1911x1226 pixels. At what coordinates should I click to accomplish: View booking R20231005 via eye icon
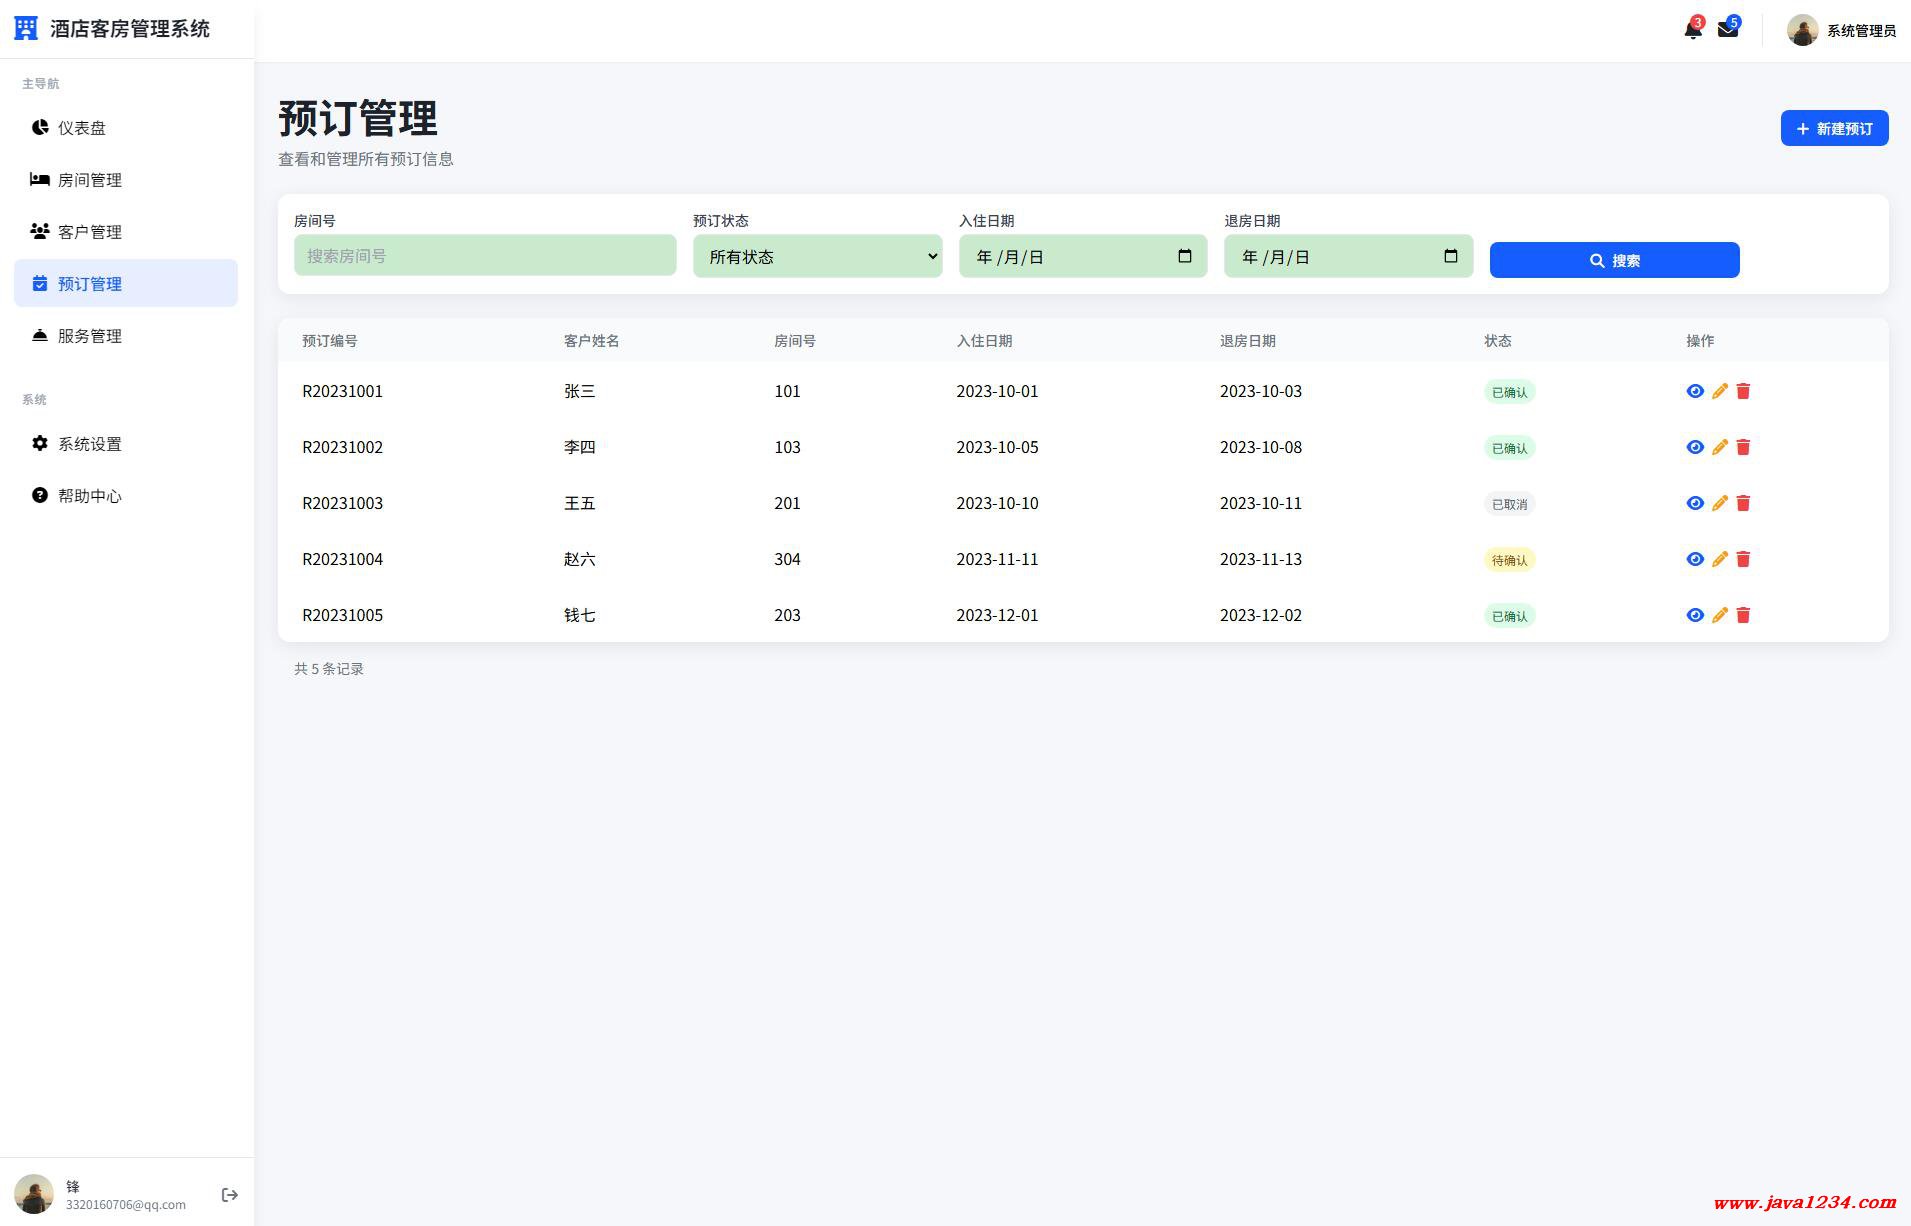(1695, 615)
